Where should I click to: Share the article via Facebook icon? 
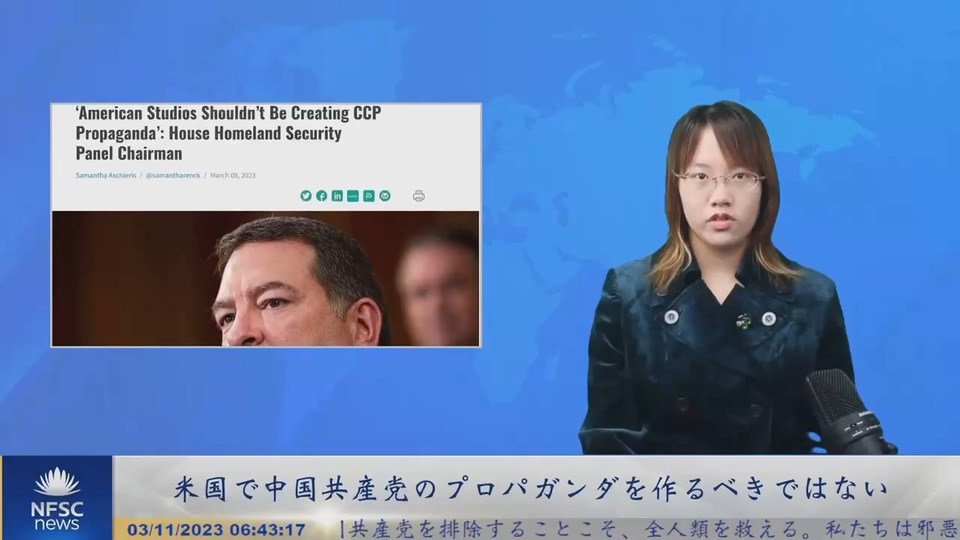(321, 196)
